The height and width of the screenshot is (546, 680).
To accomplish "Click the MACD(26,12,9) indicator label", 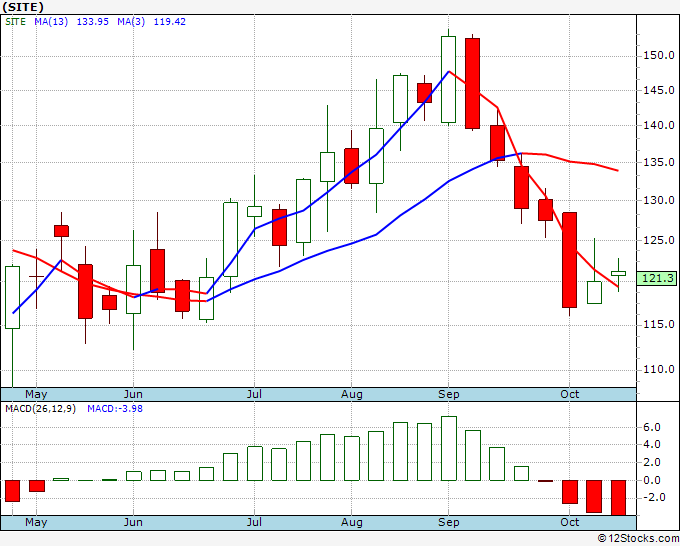I will (40, 409).
